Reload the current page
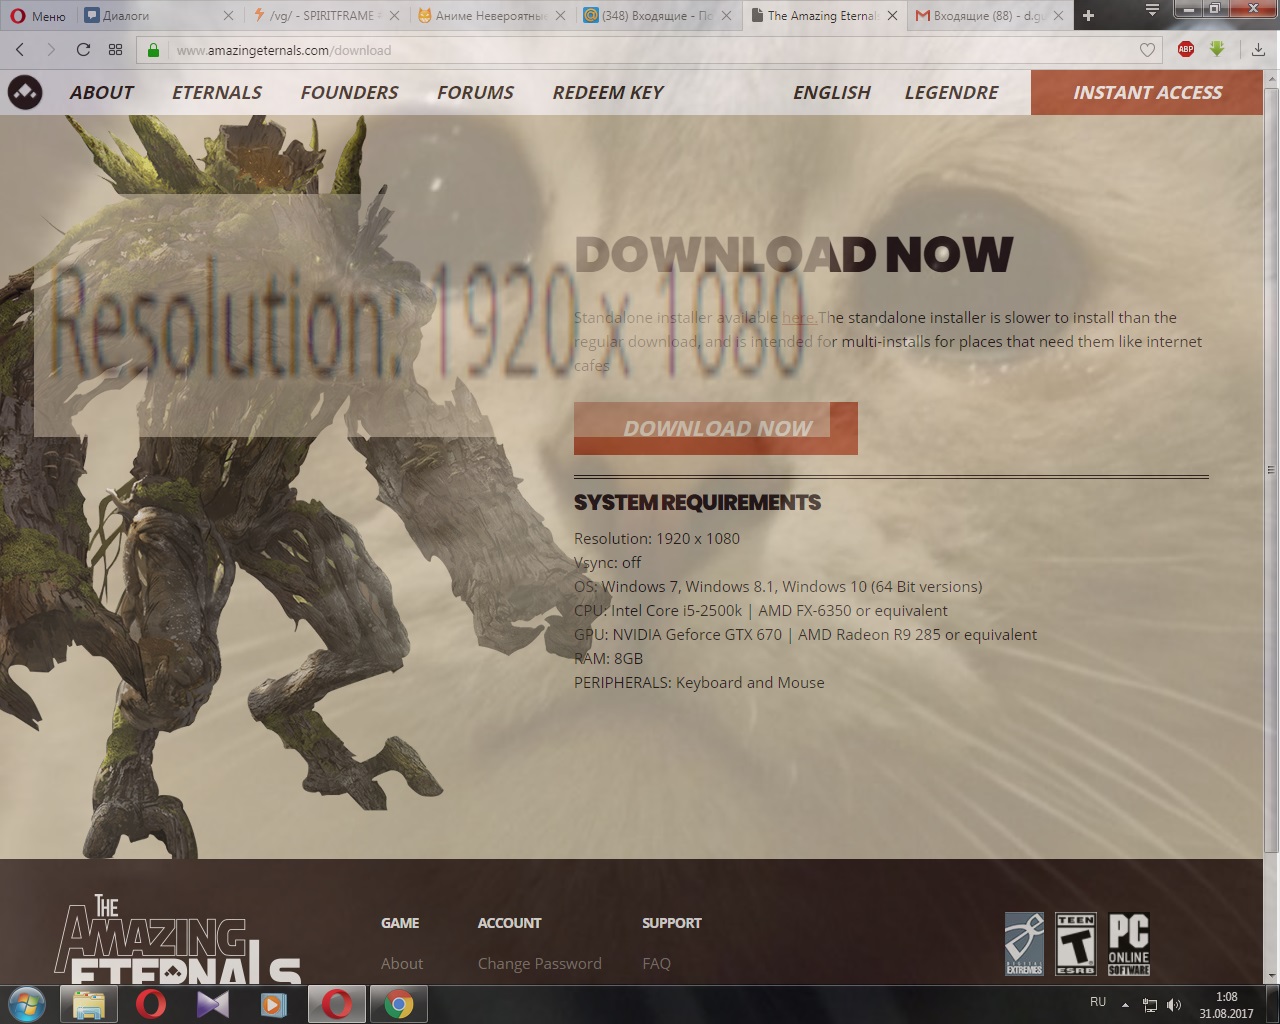The width and height of the screenshot is (1280, 1024). click(83, 50)
